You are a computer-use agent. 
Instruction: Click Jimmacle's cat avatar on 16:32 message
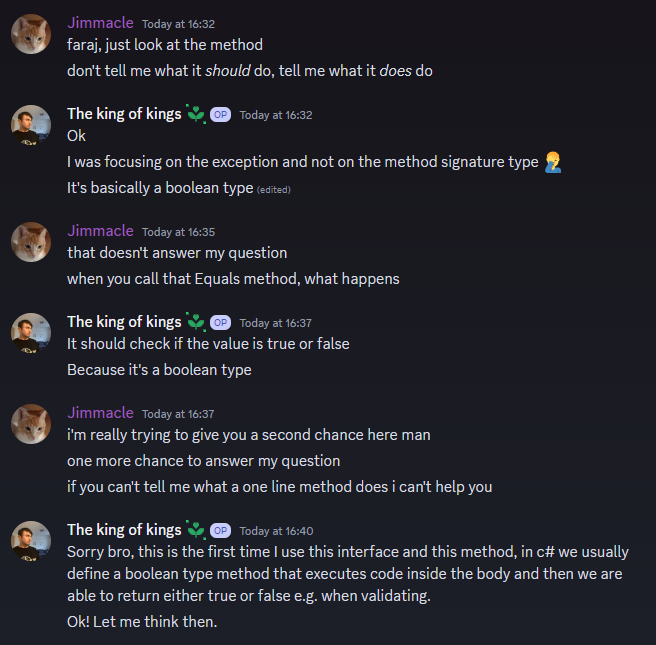pyautogui.click(x=31, y=34)
